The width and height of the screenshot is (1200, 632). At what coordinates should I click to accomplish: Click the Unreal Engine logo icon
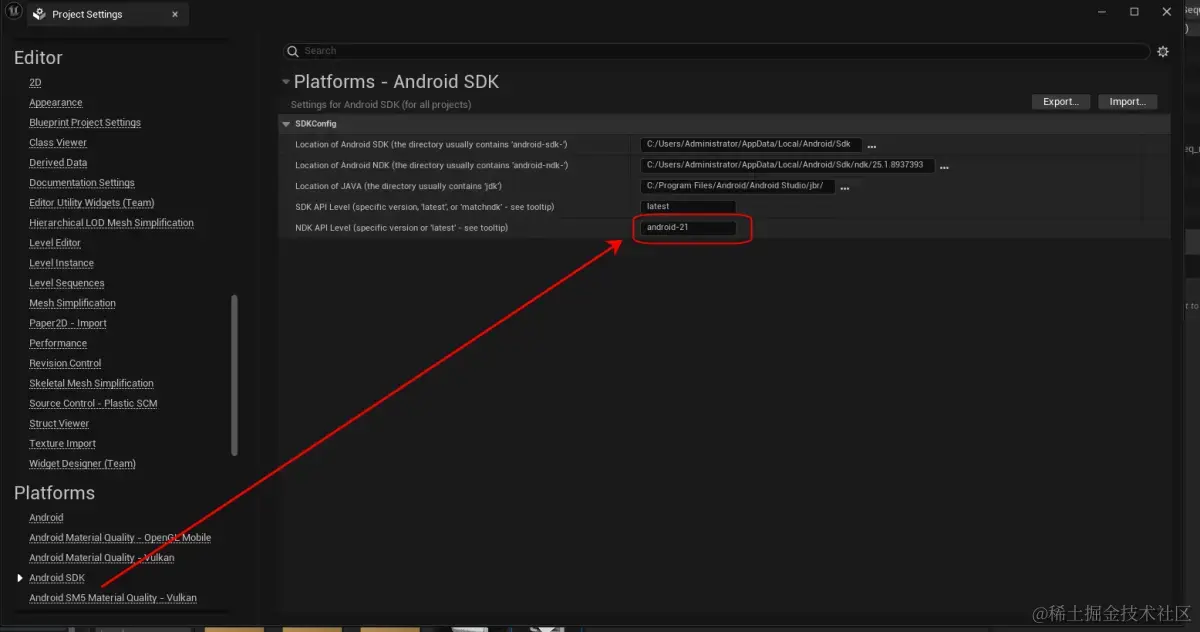tap(14, 13)
